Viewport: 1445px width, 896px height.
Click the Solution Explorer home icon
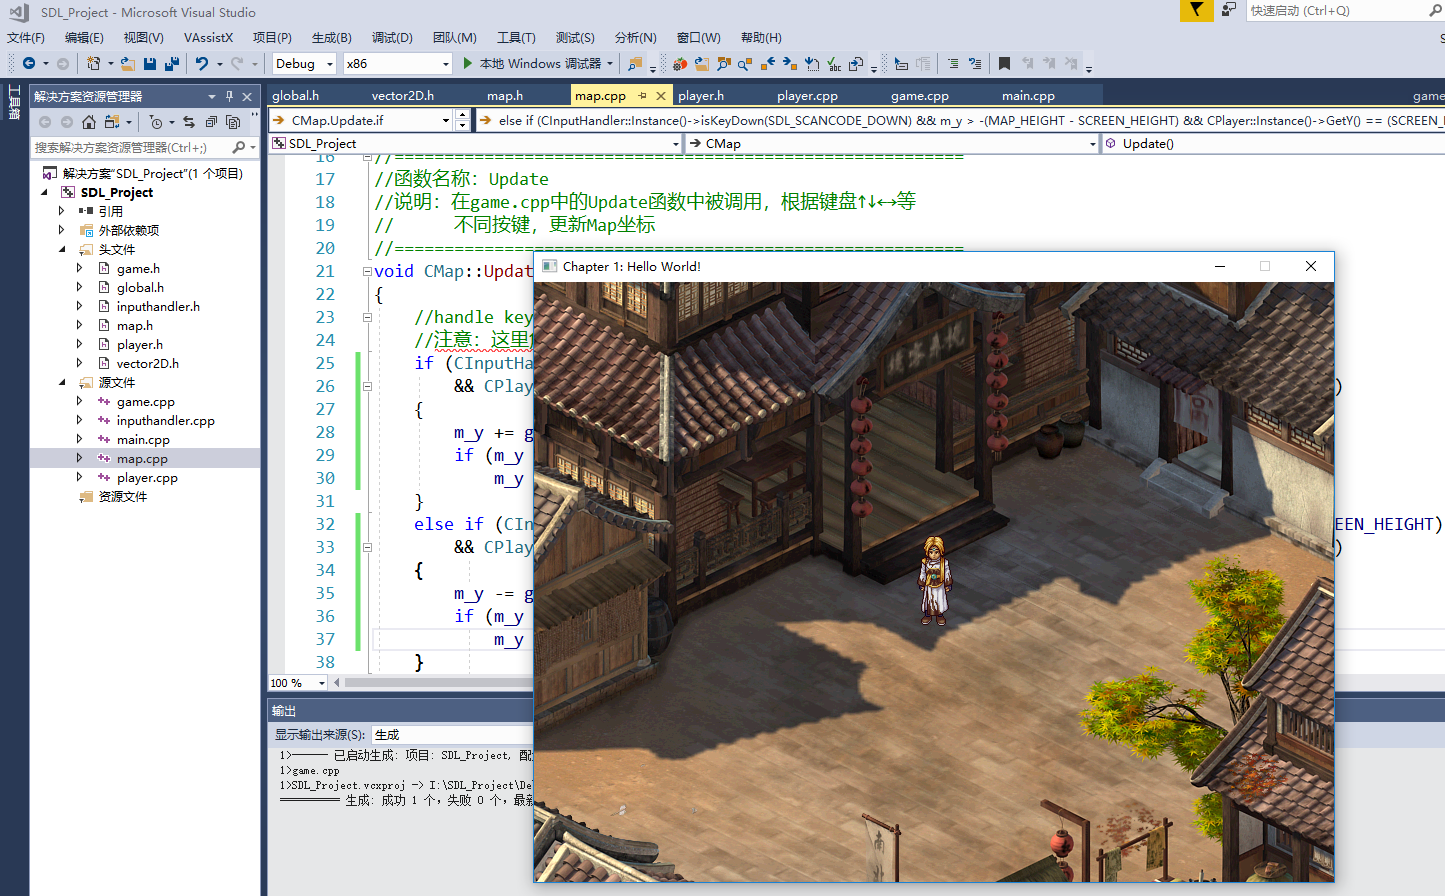89,122
